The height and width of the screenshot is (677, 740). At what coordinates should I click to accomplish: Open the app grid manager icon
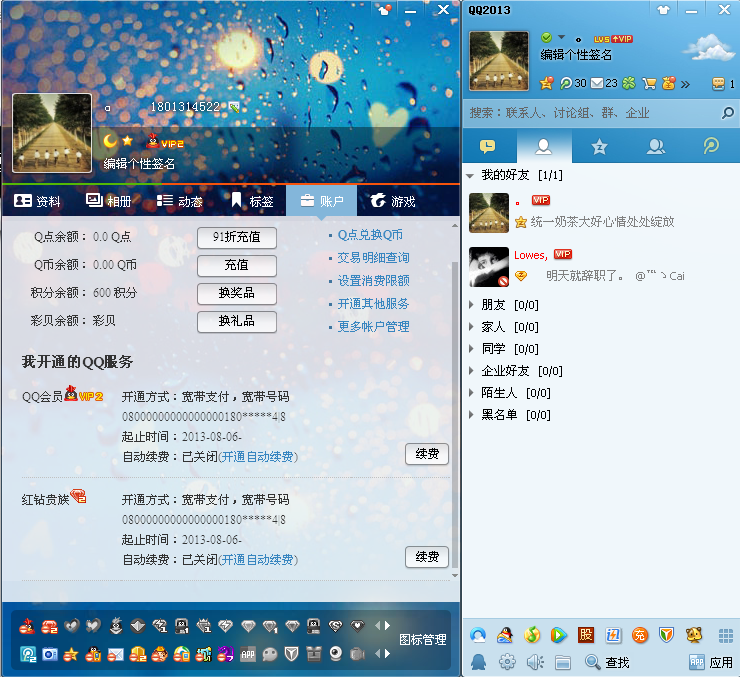tap(725, 635)
